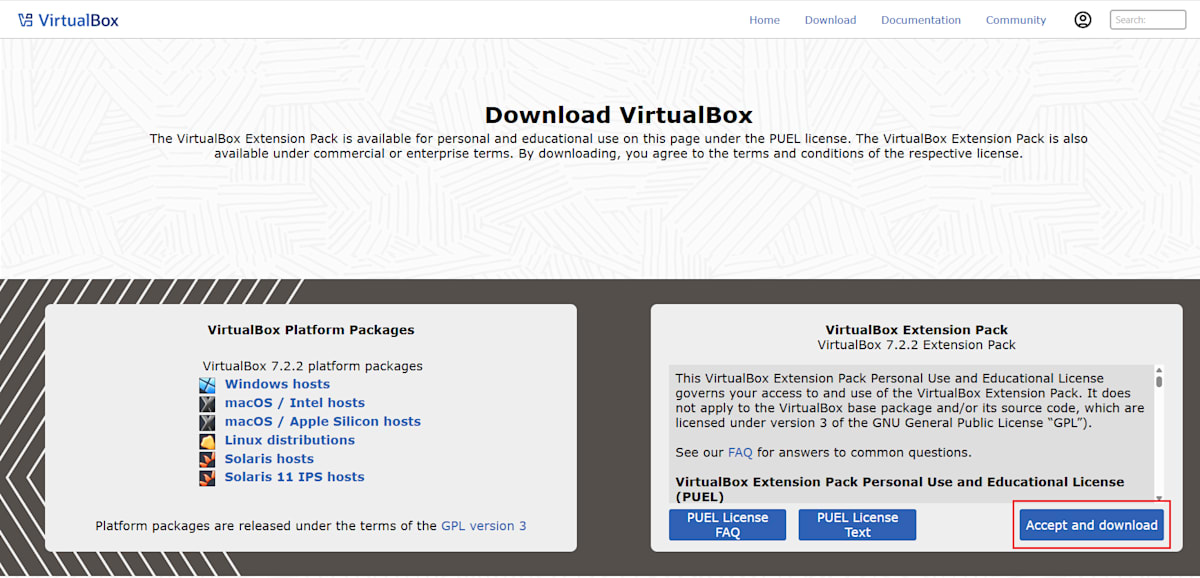Viewport: 1200px width, 578px height.
Task: Click the macOS / Intel hosts icon
Action: 207,403
